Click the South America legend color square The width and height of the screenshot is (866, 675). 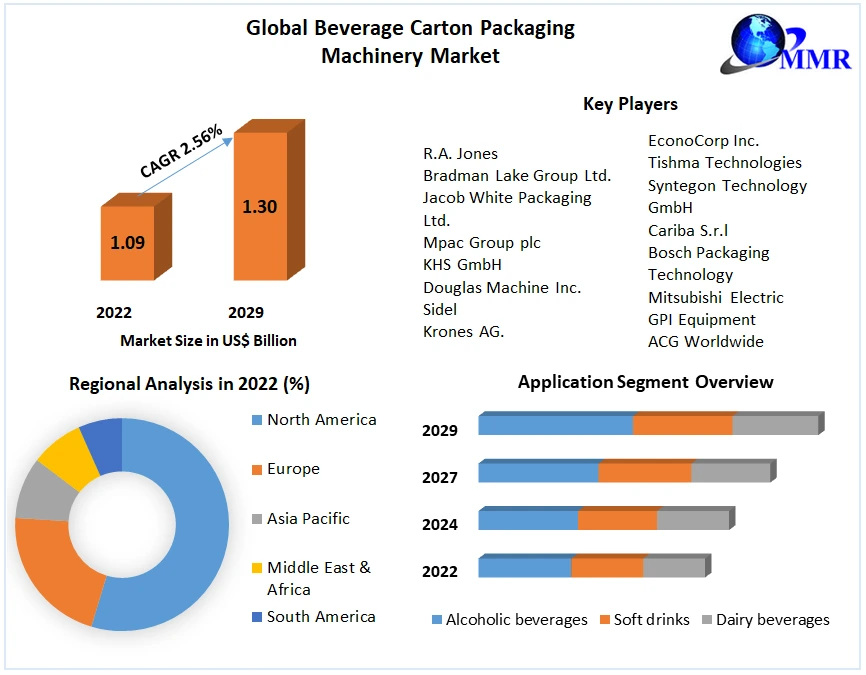tap(257, 617)
